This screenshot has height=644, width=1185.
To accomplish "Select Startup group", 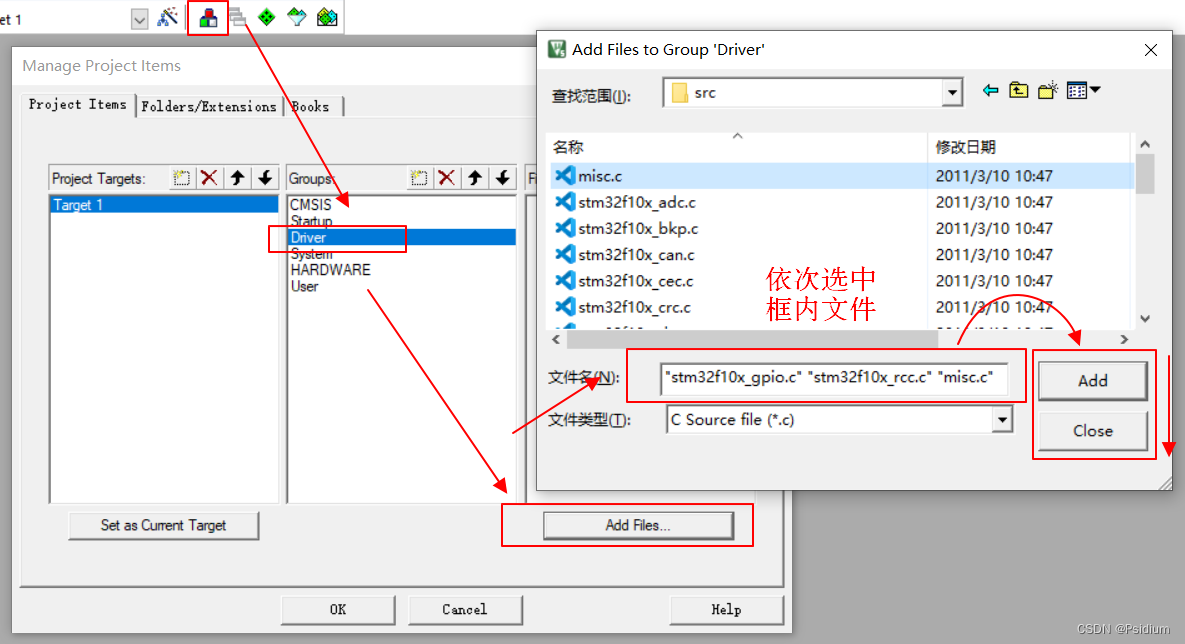I will pos(311,221).
